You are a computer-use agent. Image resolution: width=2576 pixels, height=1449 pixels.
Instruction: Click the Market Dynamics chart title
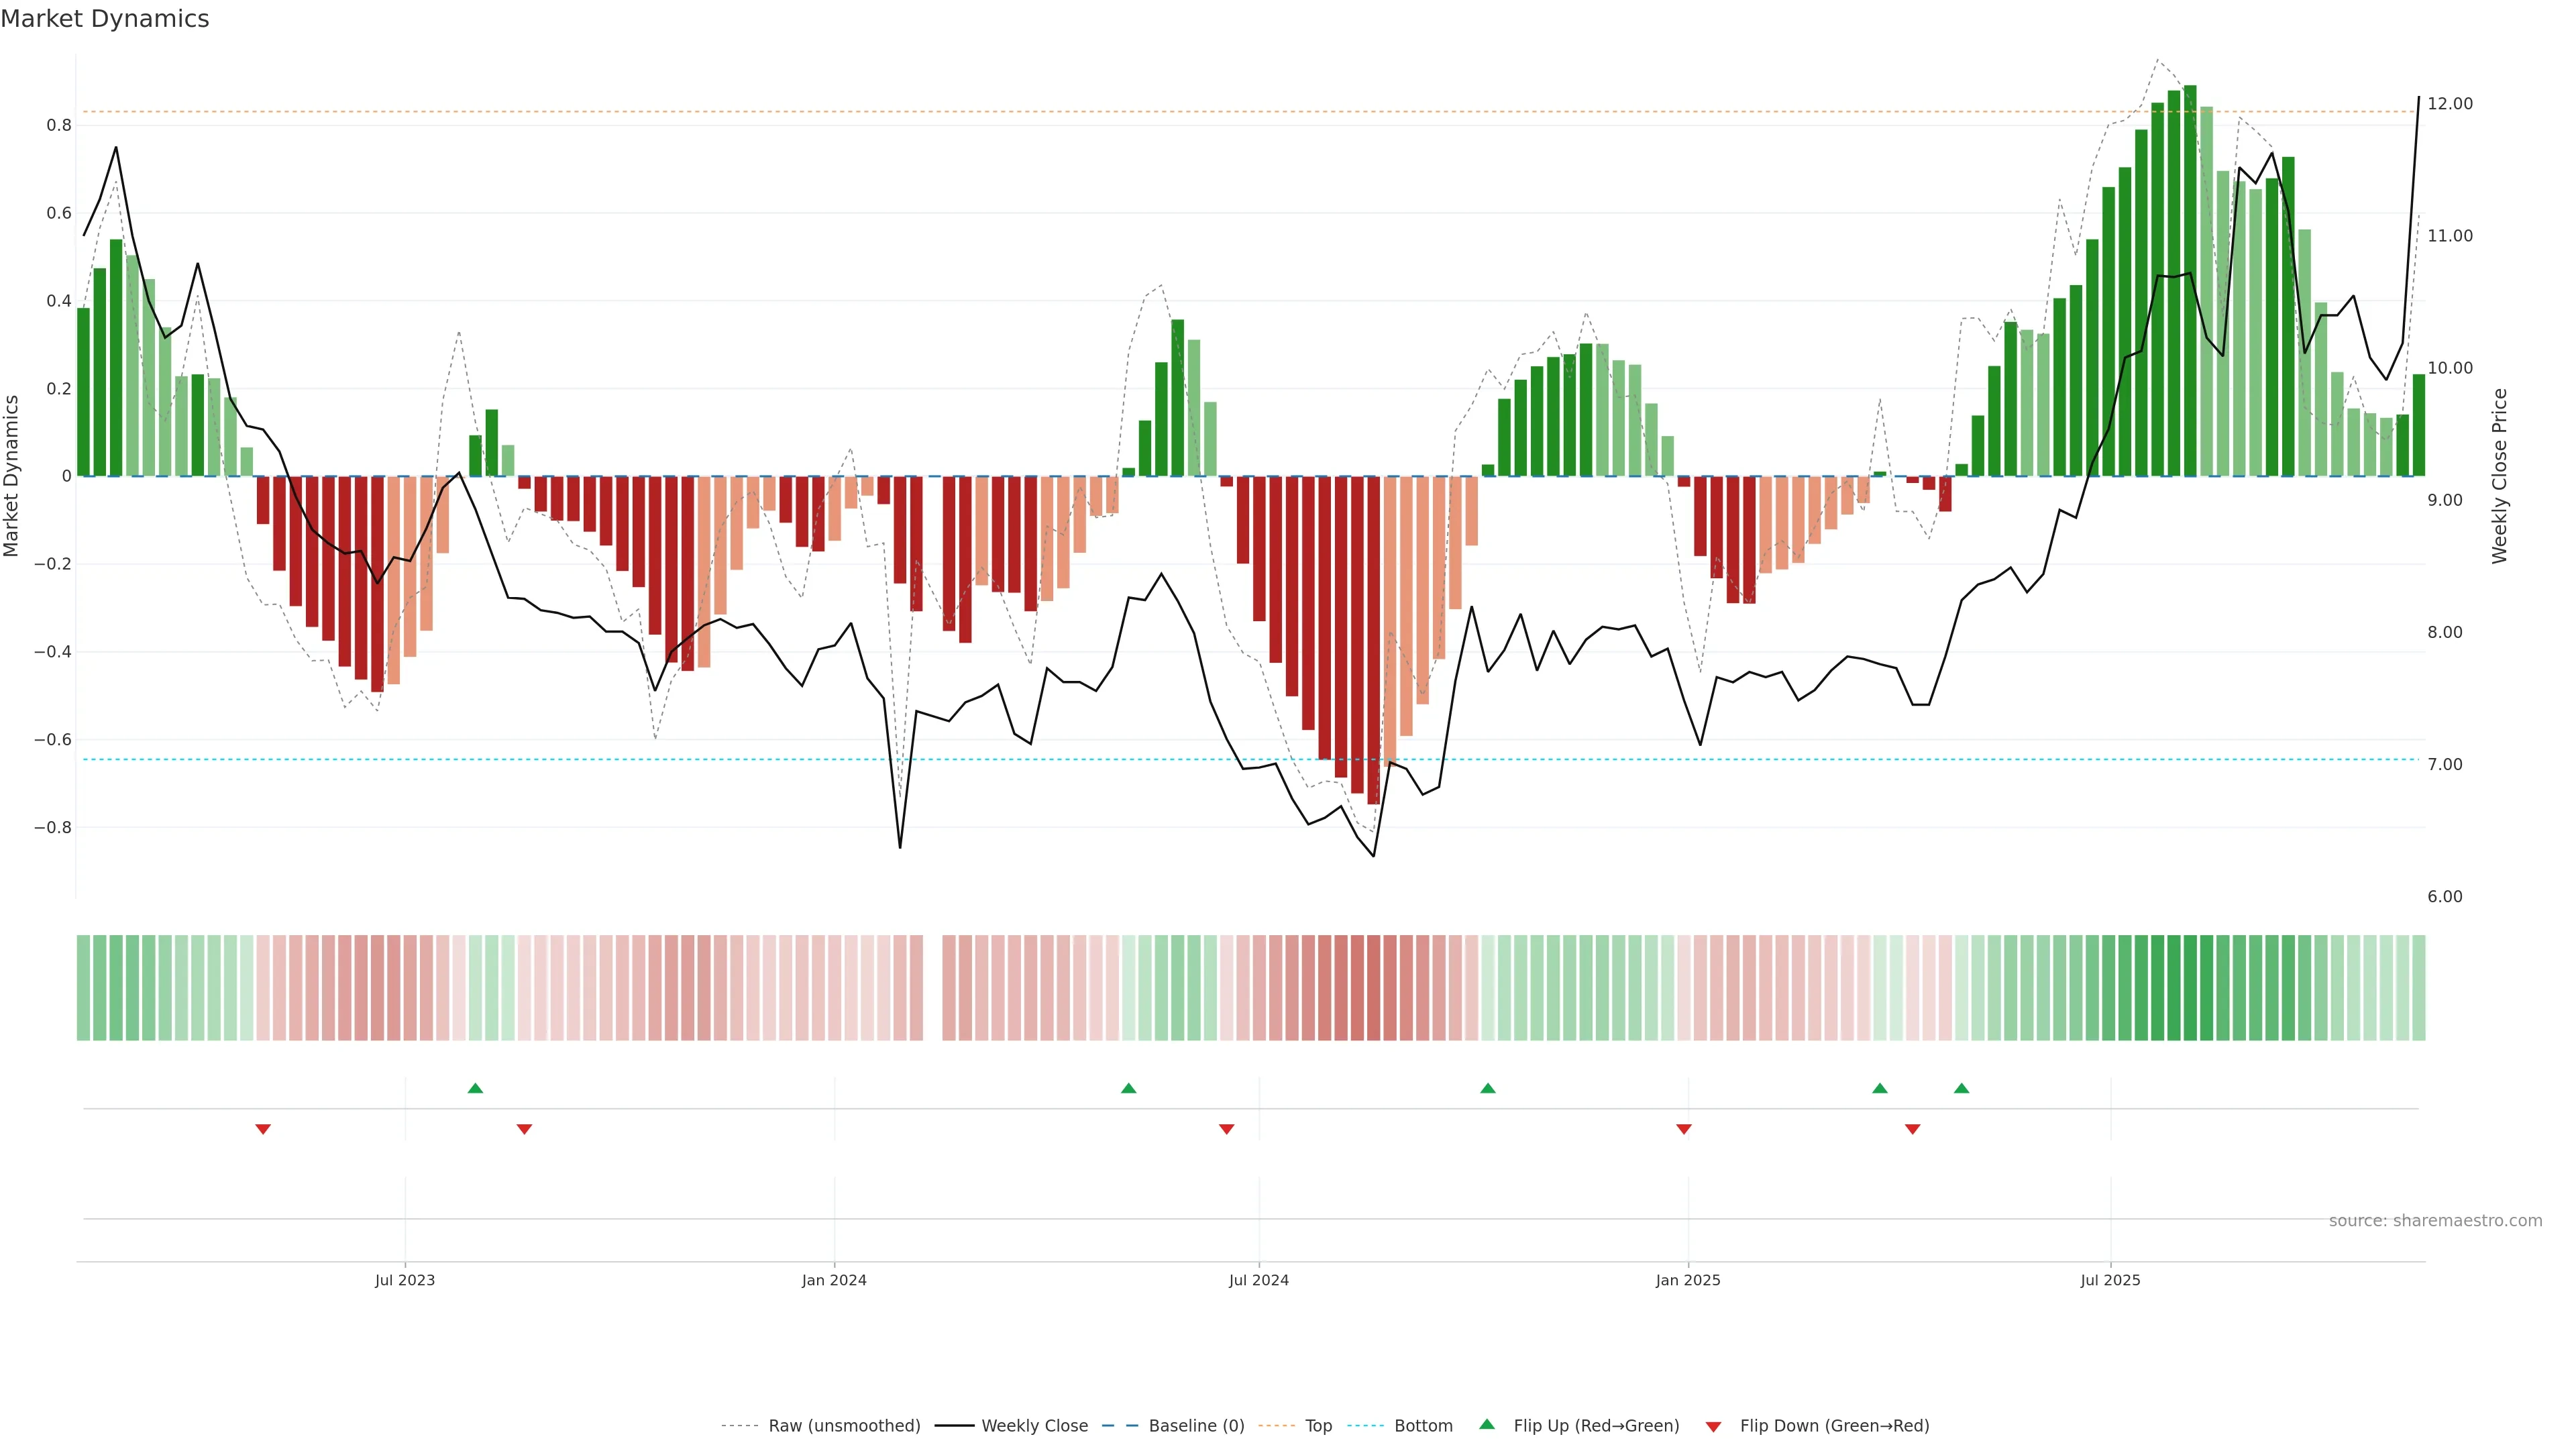105,19
